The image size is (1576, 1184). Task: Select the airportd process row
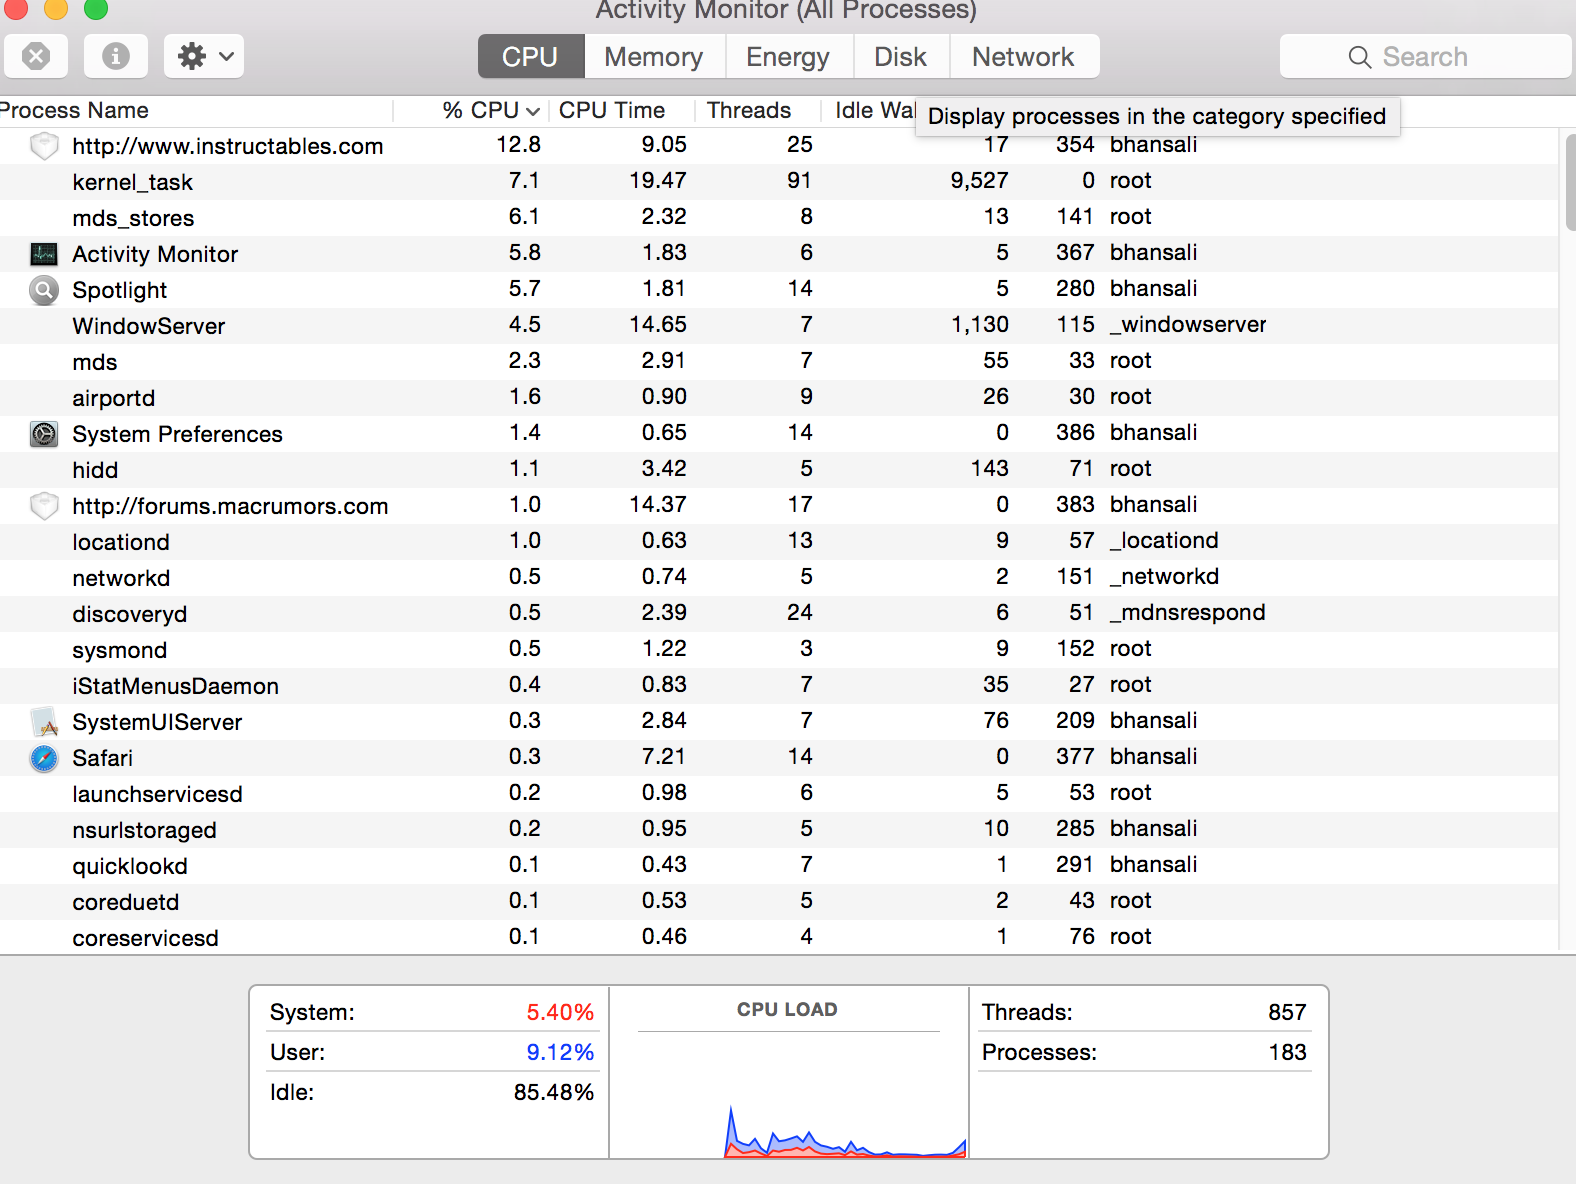(779, 398)
